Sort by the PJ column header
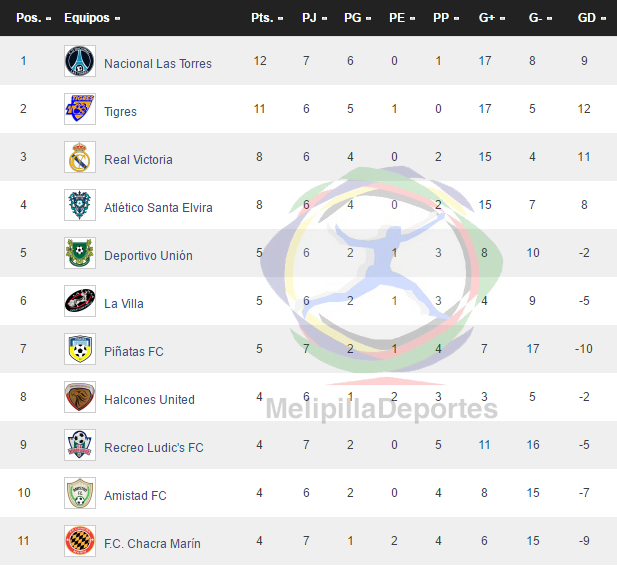This screenshot has height=567, width=617. point(314,18)
